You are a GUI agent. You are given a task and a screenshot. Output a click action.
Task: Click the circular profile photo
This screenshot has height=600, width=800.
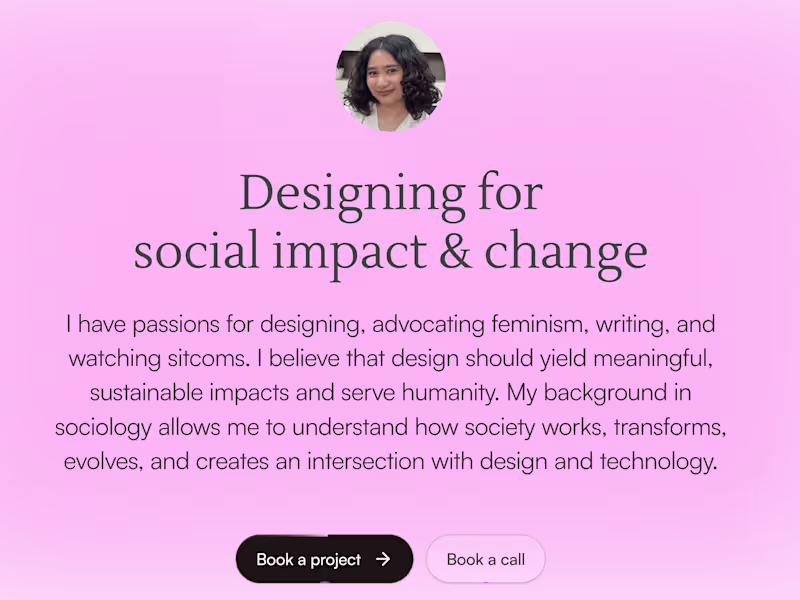[390, 78]
